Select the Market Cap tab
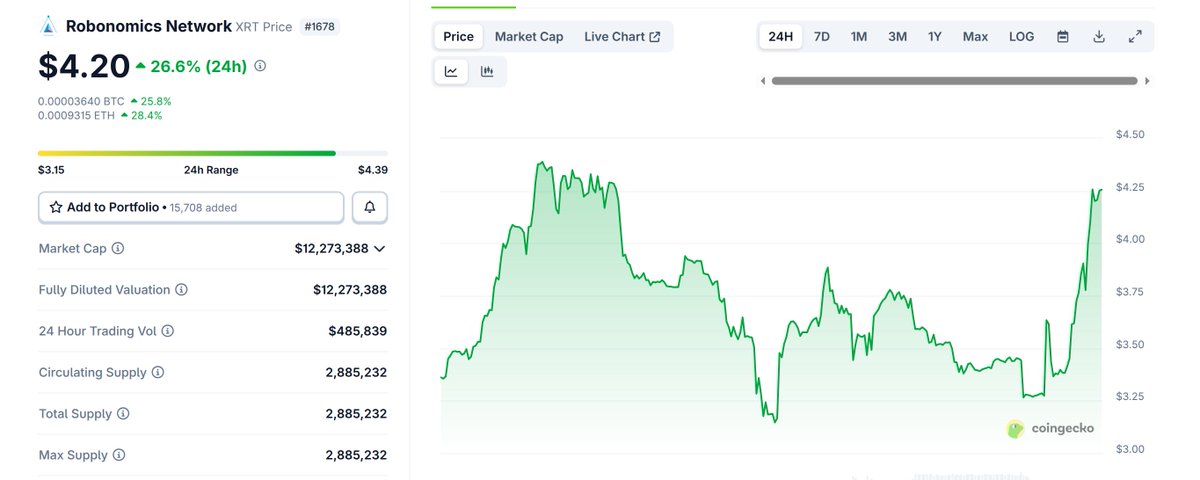1200x480 pixels. pos(529,36)
